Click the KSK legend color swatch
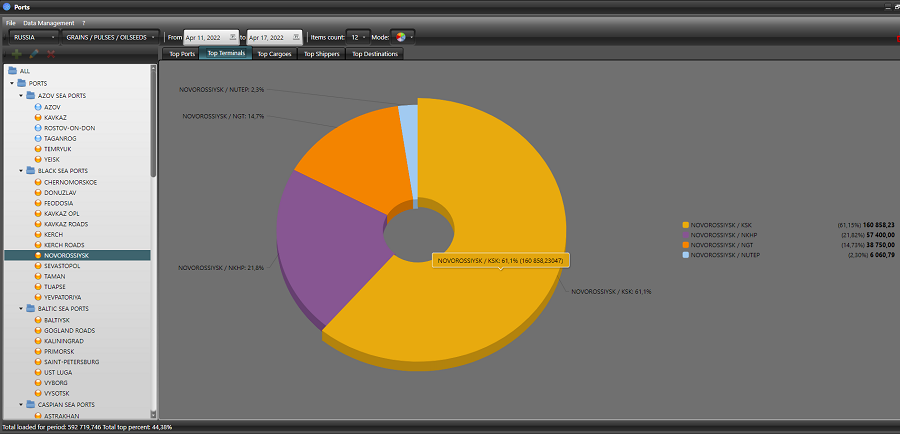Image resolution: width=900 pixels, height=434 pixels. (685, 225)
